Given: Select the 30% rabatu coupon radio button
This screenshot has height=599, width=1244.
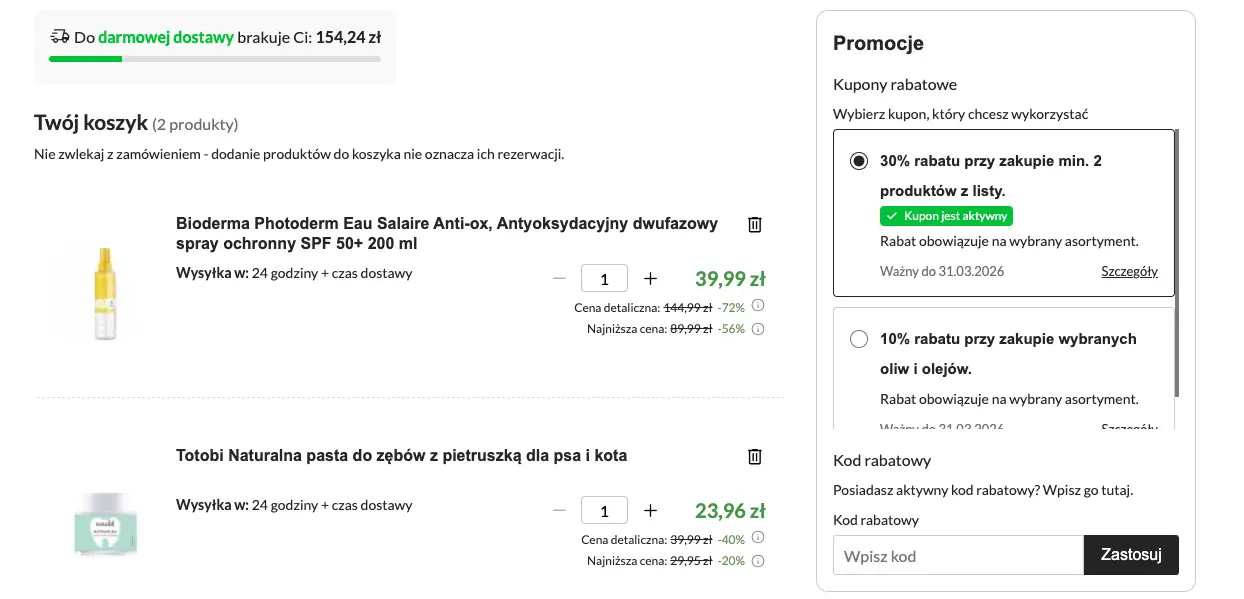Looking at the screenshot, I should (859, 162).
